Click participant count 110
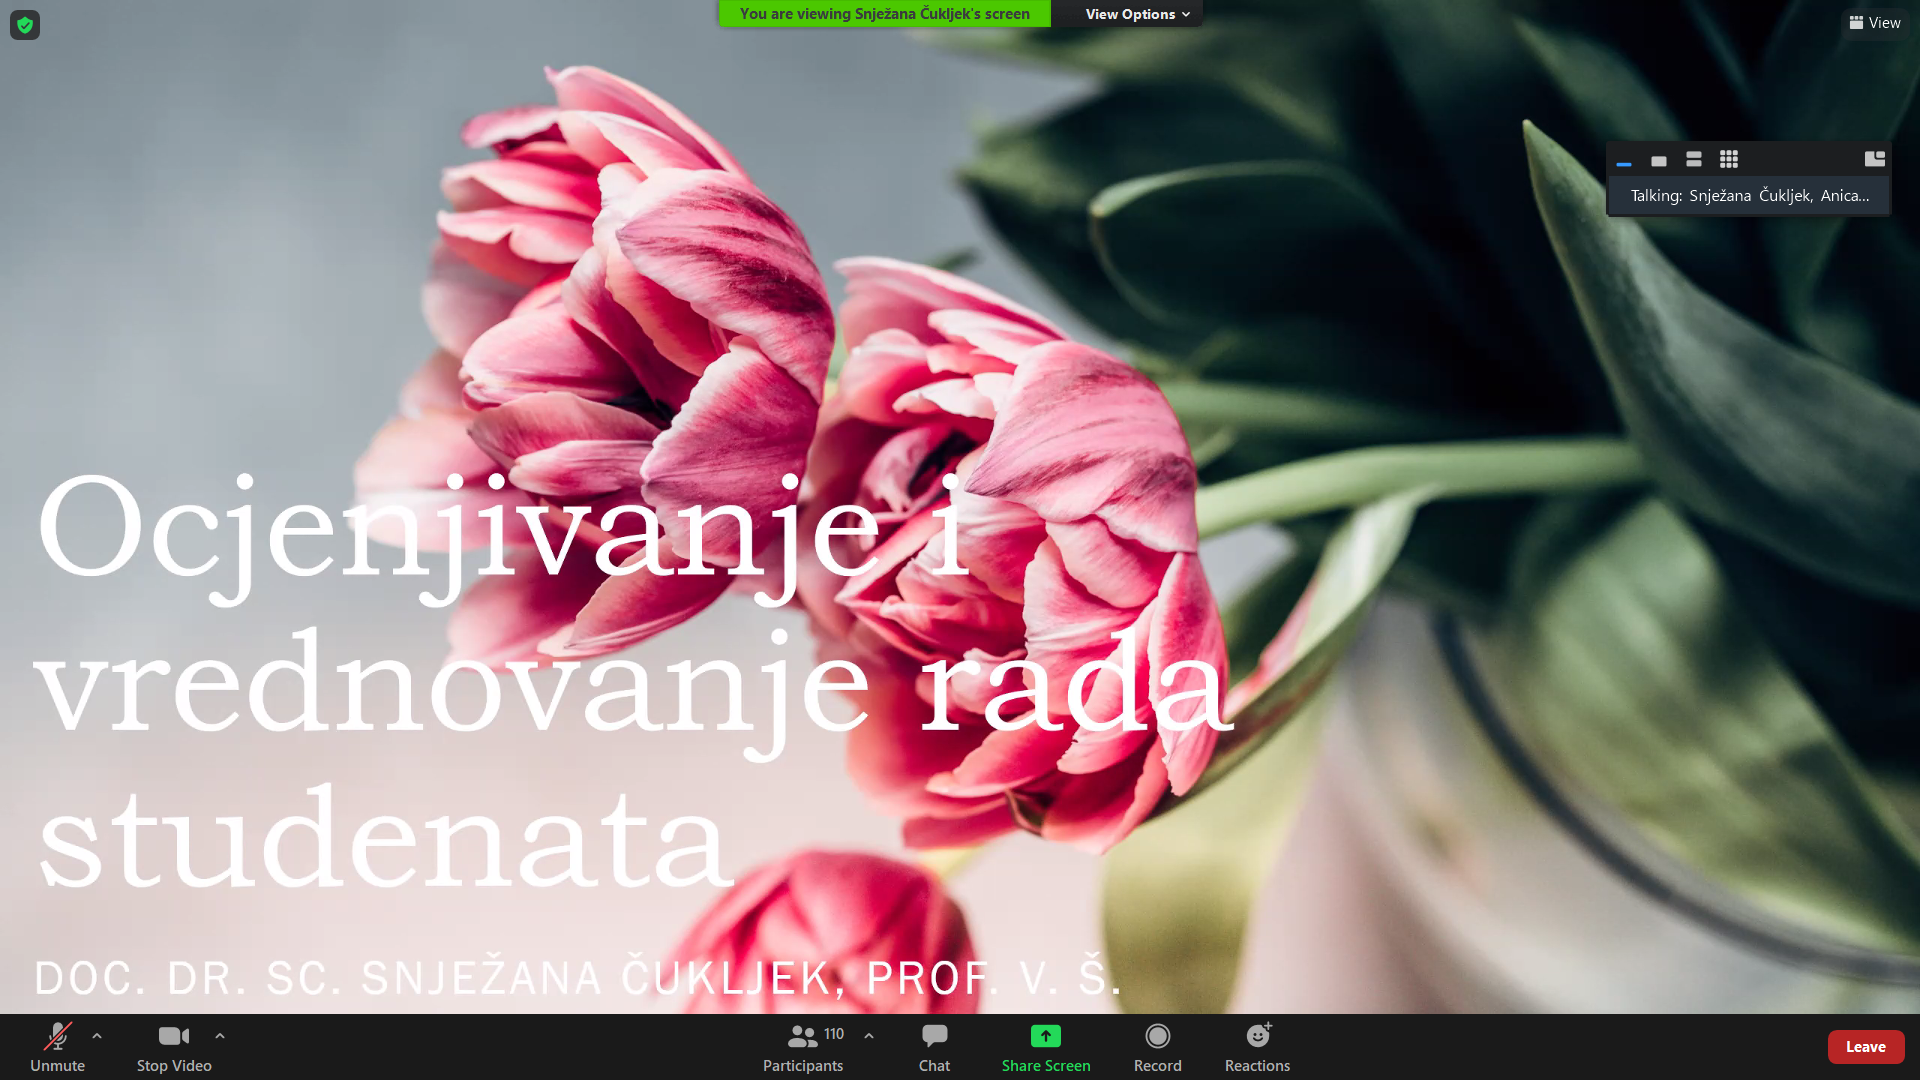 click(834, 1034)
